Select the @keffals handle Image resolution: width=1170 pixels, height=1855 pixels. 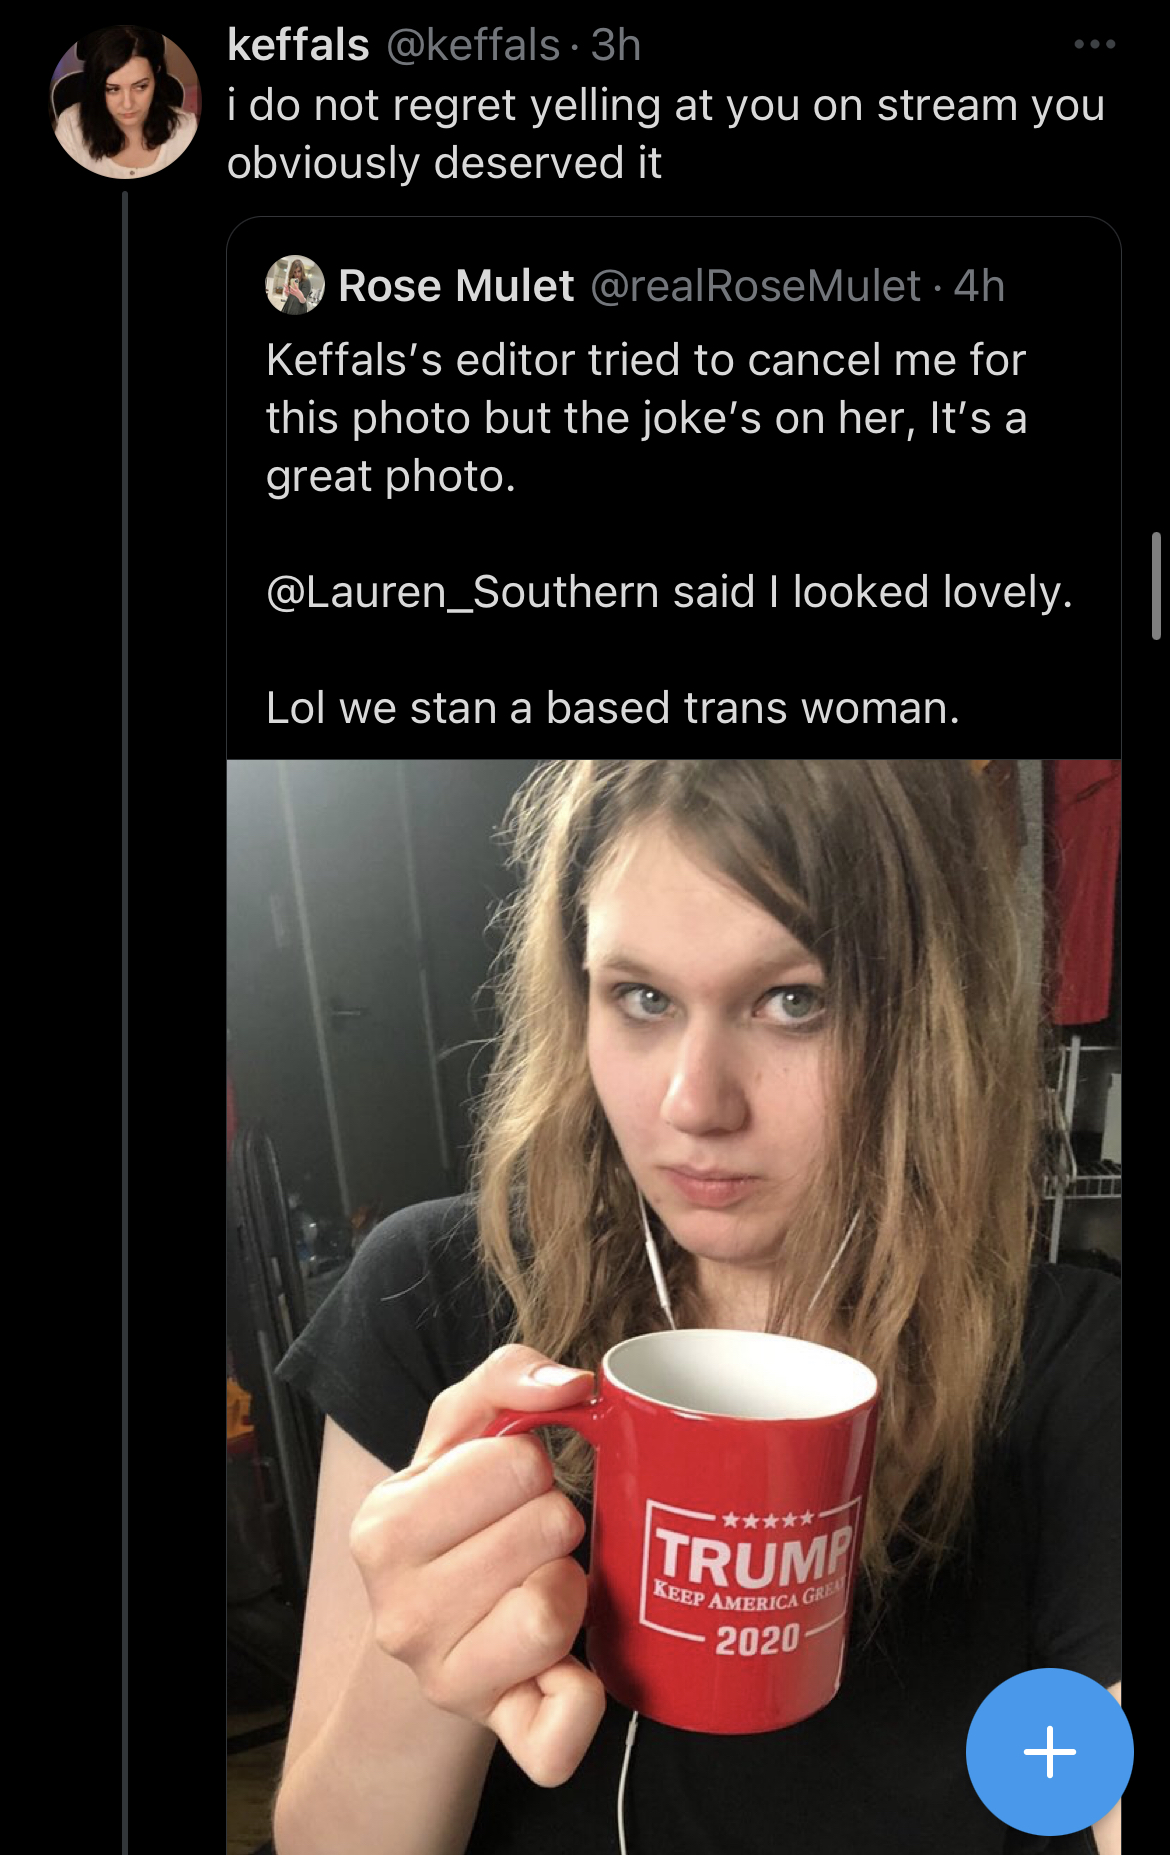[x=473, y=45]
